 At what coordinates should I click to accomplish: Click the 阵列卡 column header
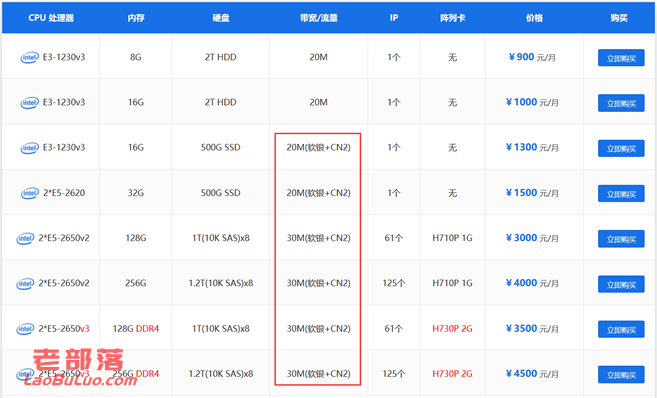point(453,18)
